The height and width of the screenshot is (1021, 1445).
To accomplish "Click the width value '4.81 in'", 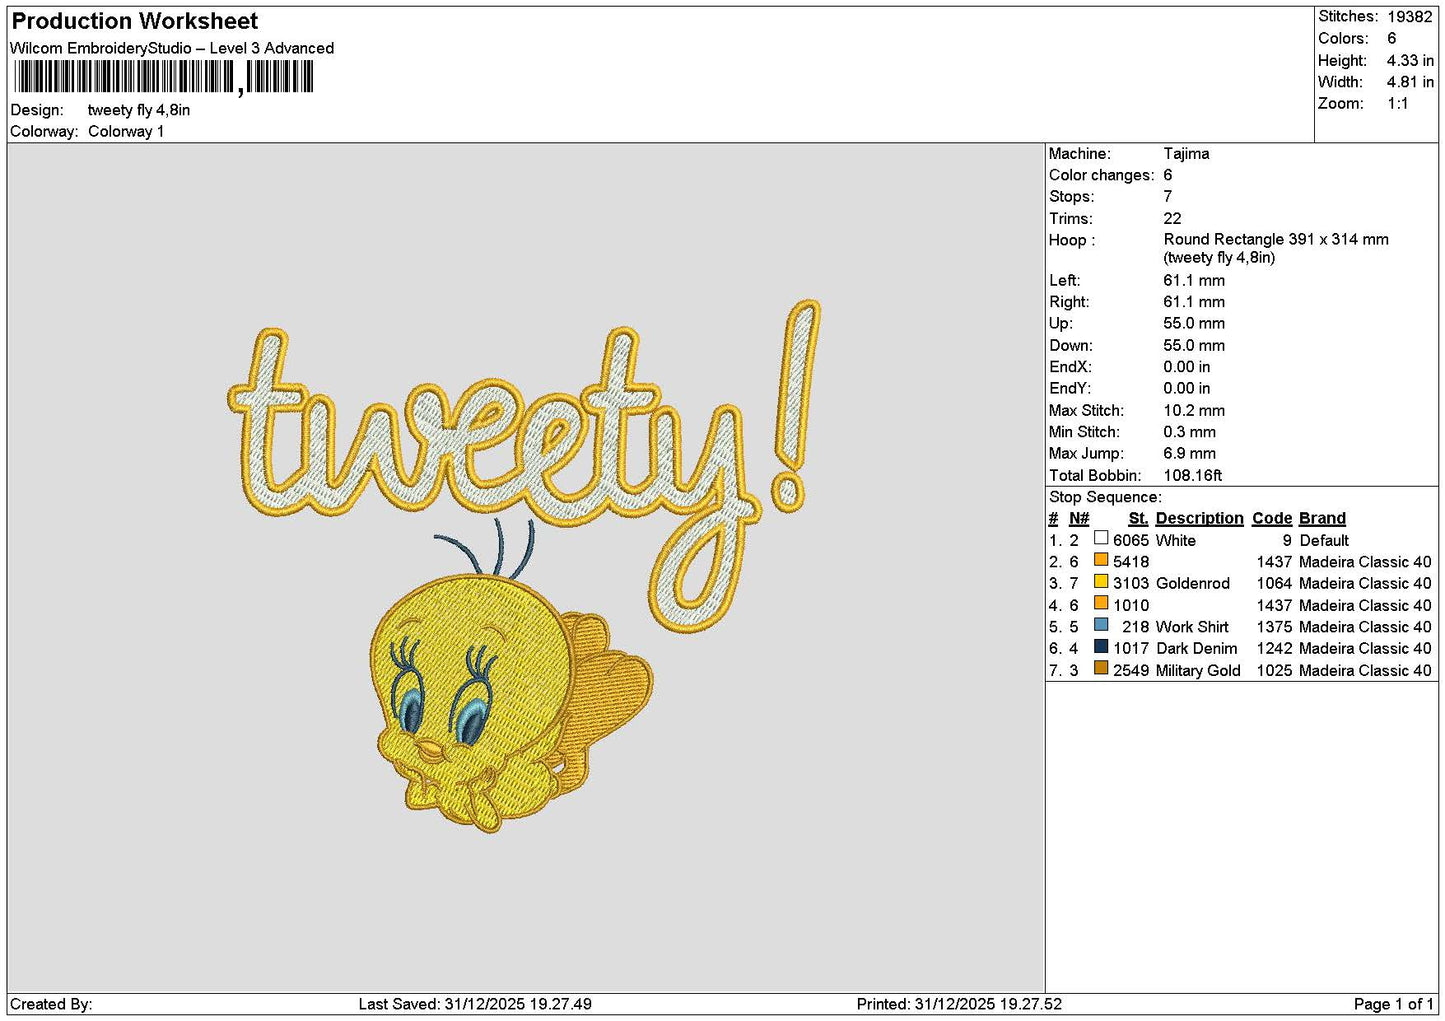I will pyautogui.click(x=1410, y=82).
